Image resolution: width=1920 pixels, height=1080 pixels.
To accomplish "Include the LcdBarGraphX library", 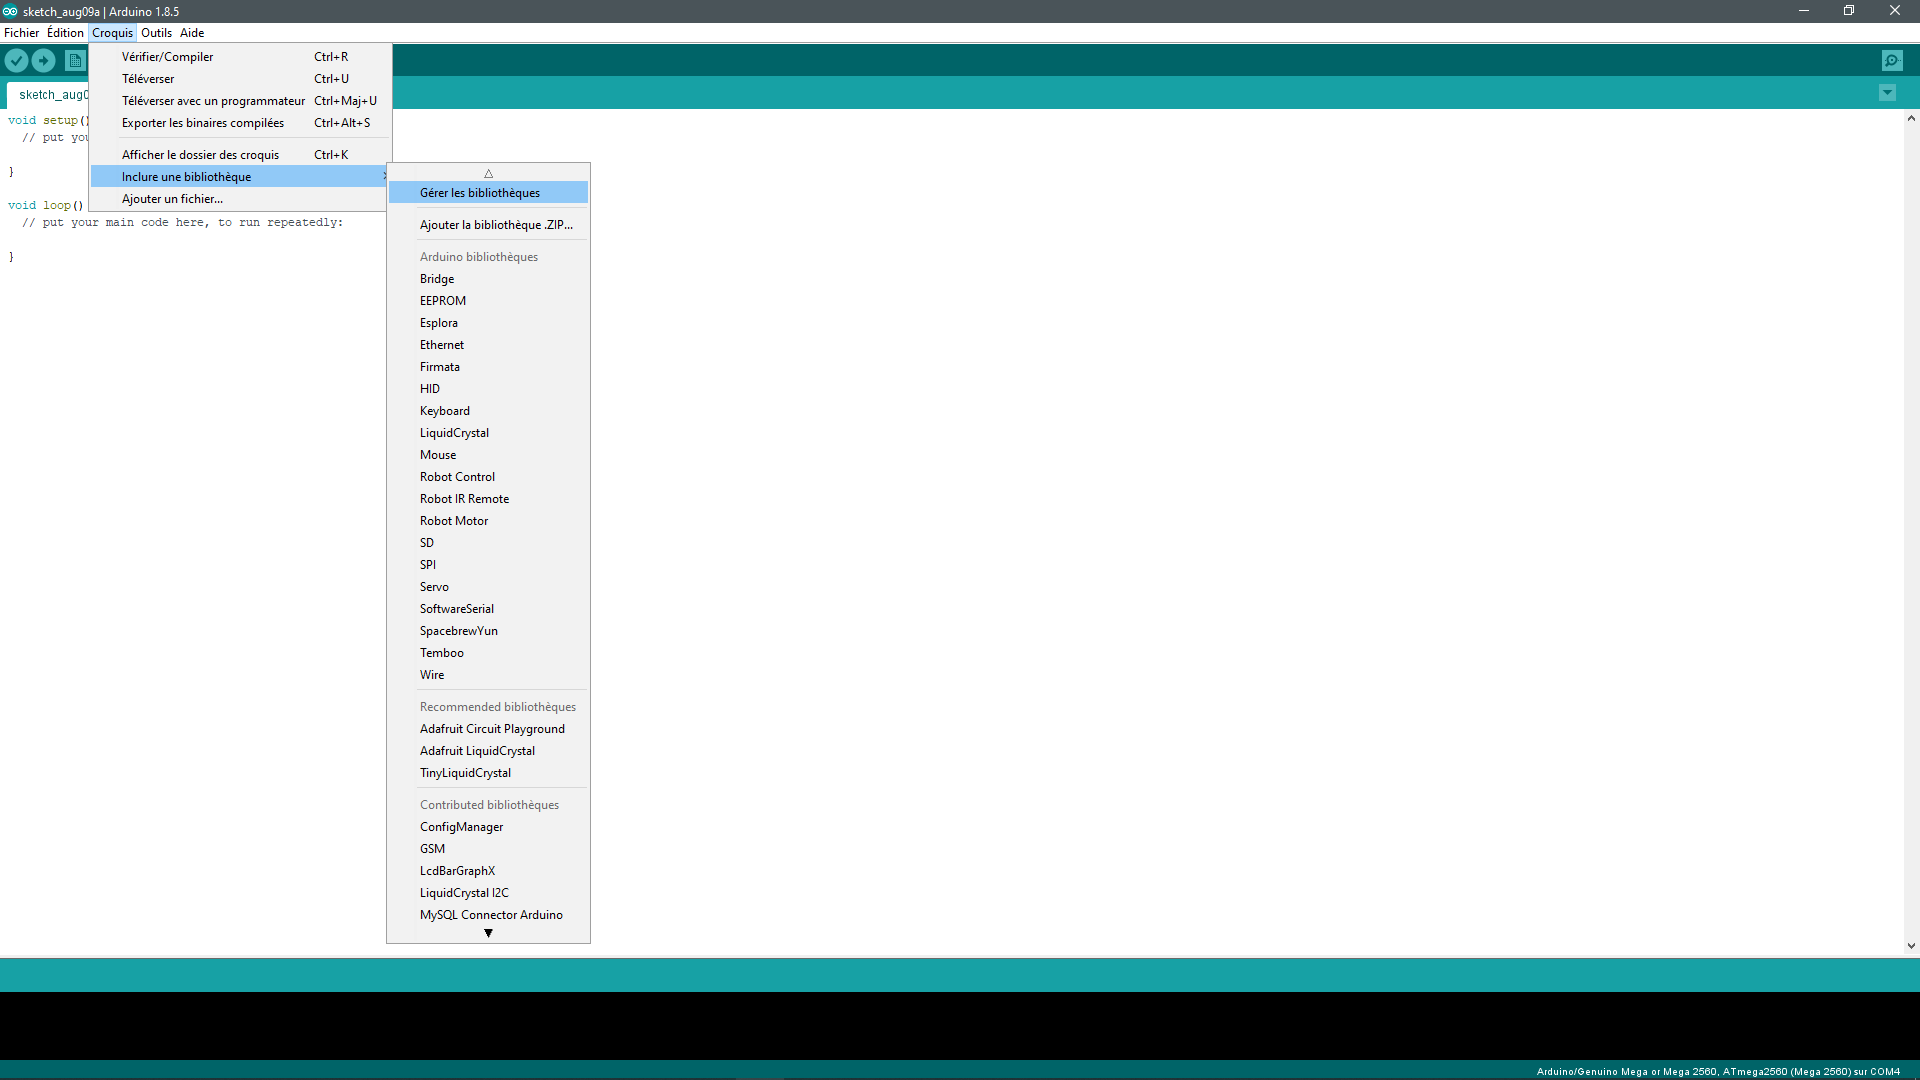I will tap(488, 871).
